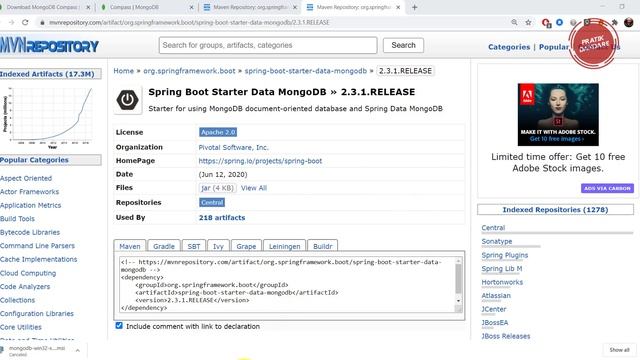
Task: Select the Leiningen dependency tab
Action: point(284,246)
